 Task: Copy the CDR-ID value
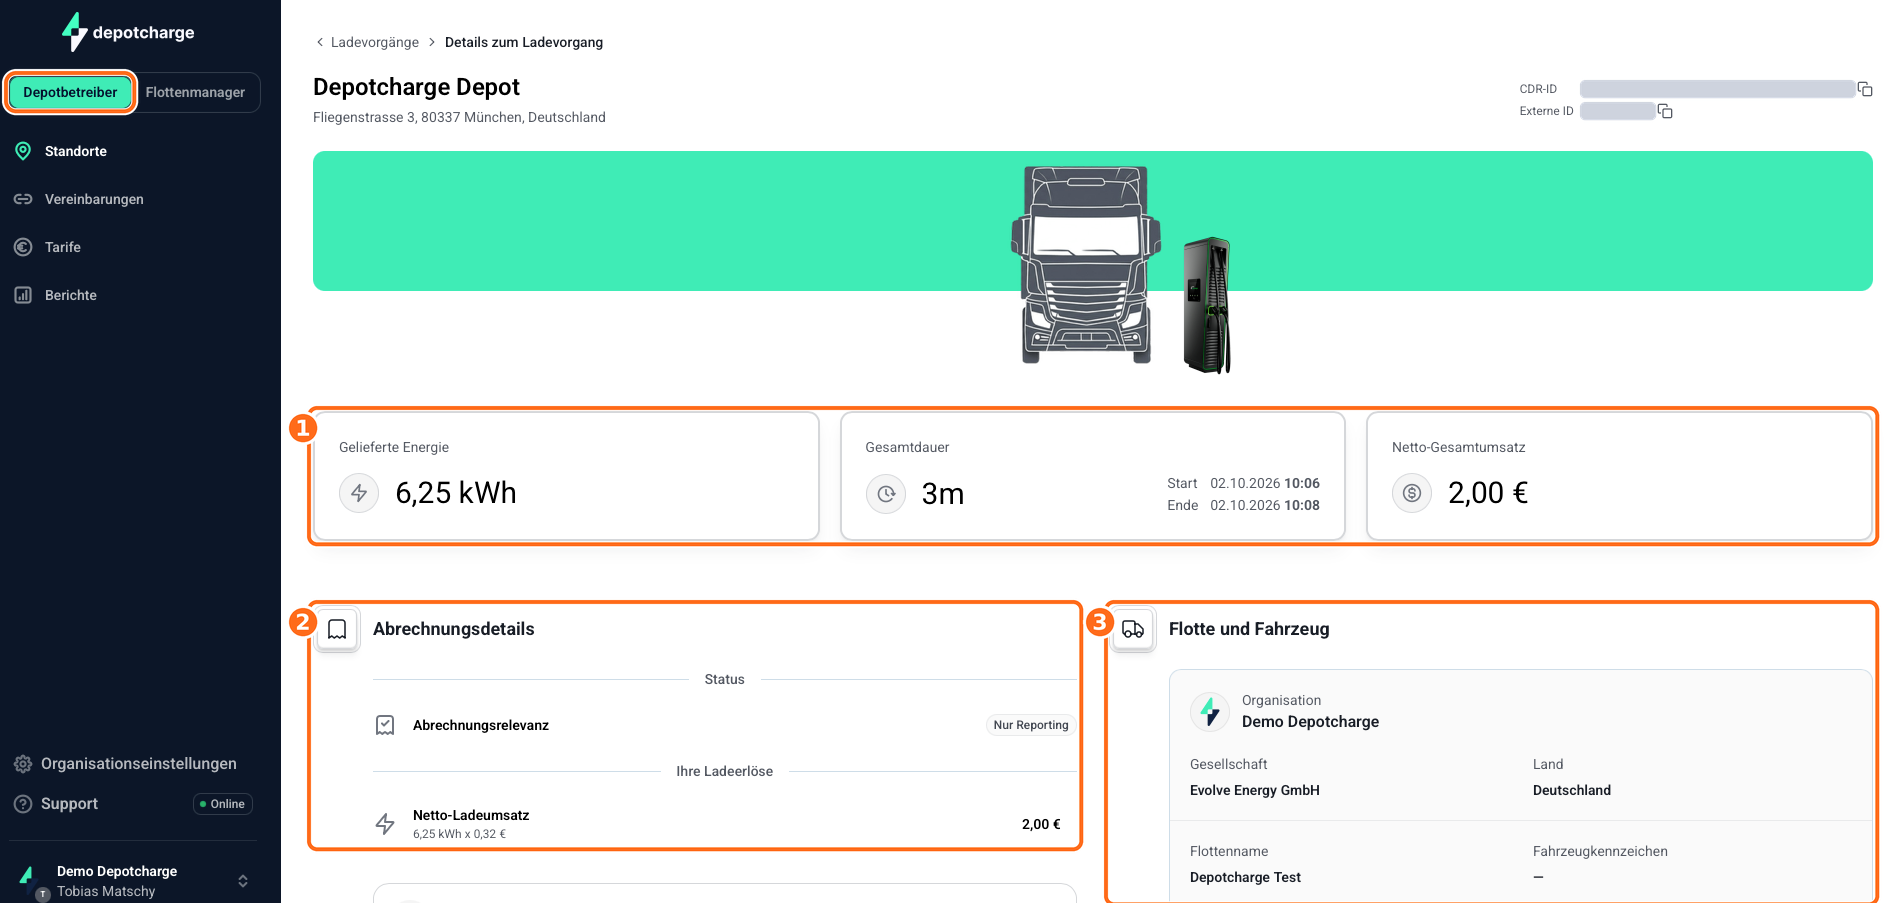[1865, 89]
